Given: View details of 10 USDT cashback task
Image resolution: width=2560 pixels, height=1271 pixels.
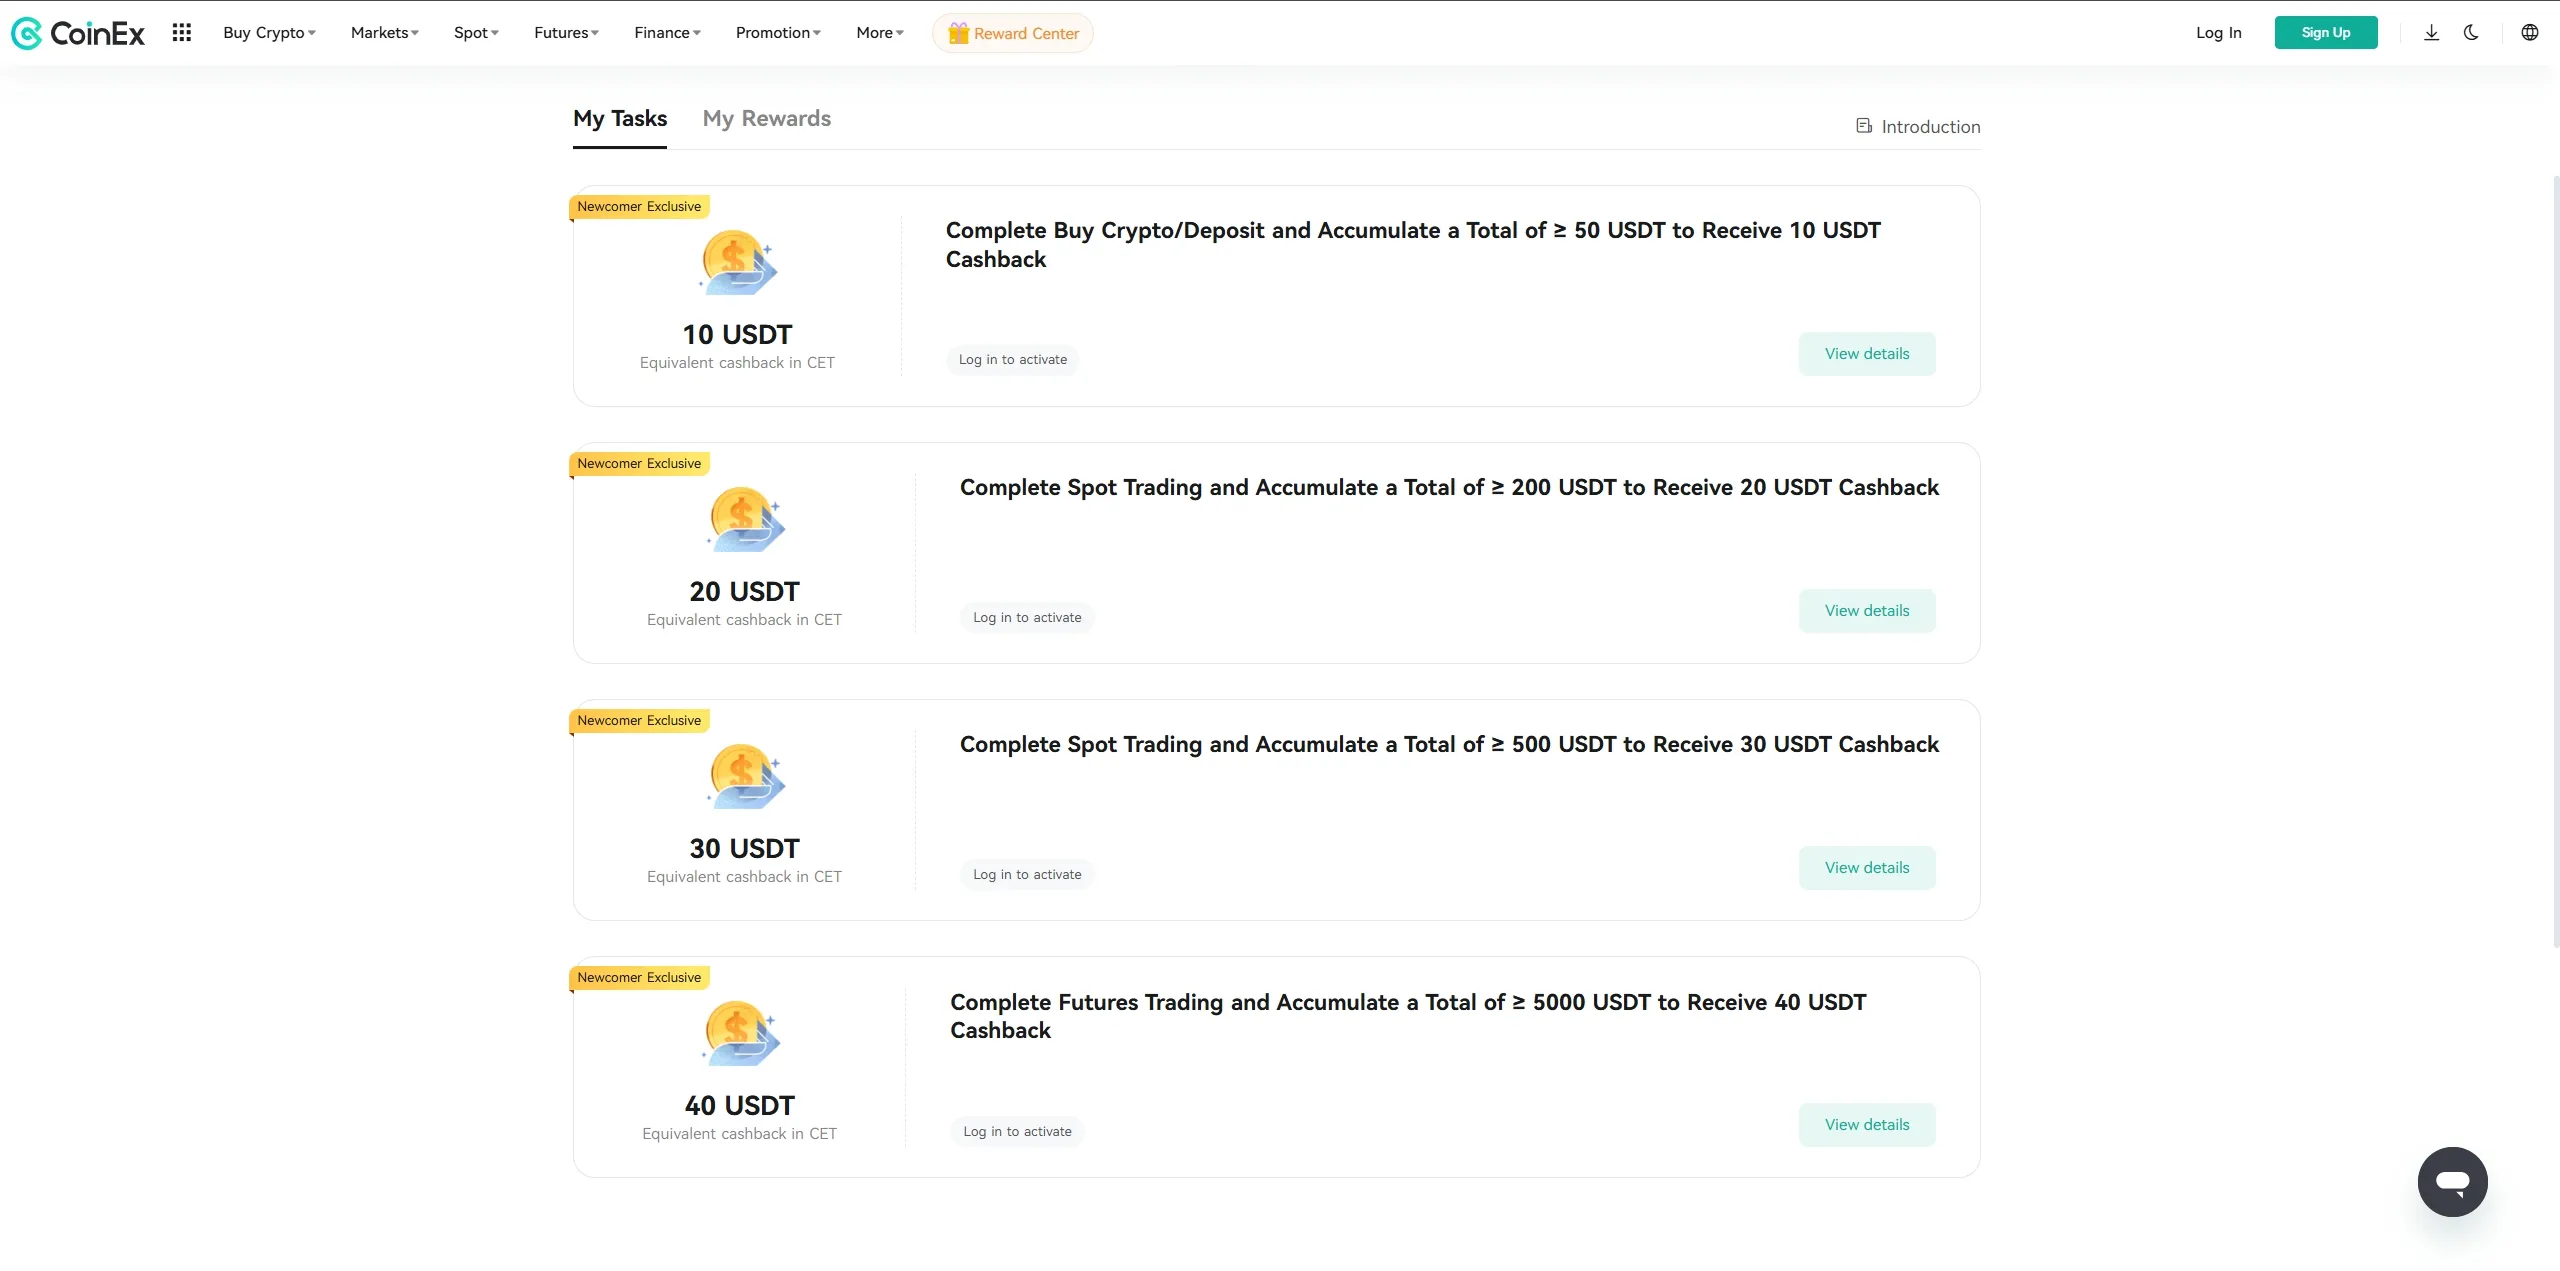Looking at the screenshot, I should (1867, 354).
